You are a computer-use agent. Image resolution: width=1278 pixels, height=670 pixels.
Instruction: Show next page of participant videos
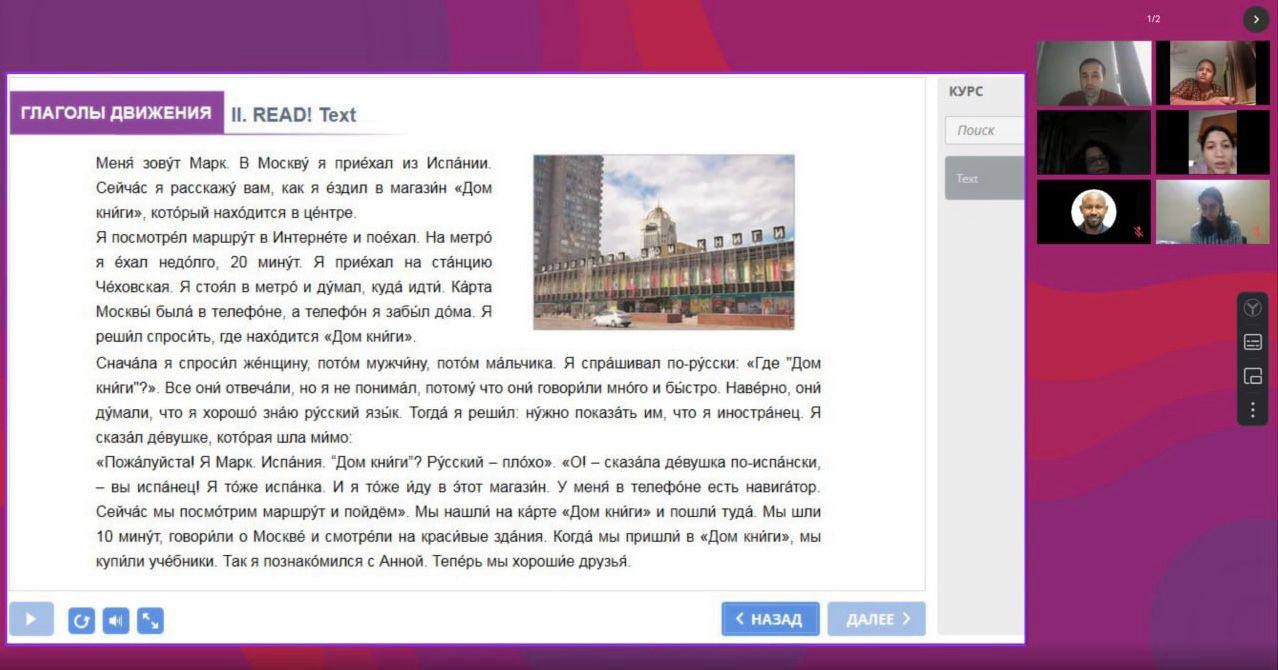(x=1256, y=19)
